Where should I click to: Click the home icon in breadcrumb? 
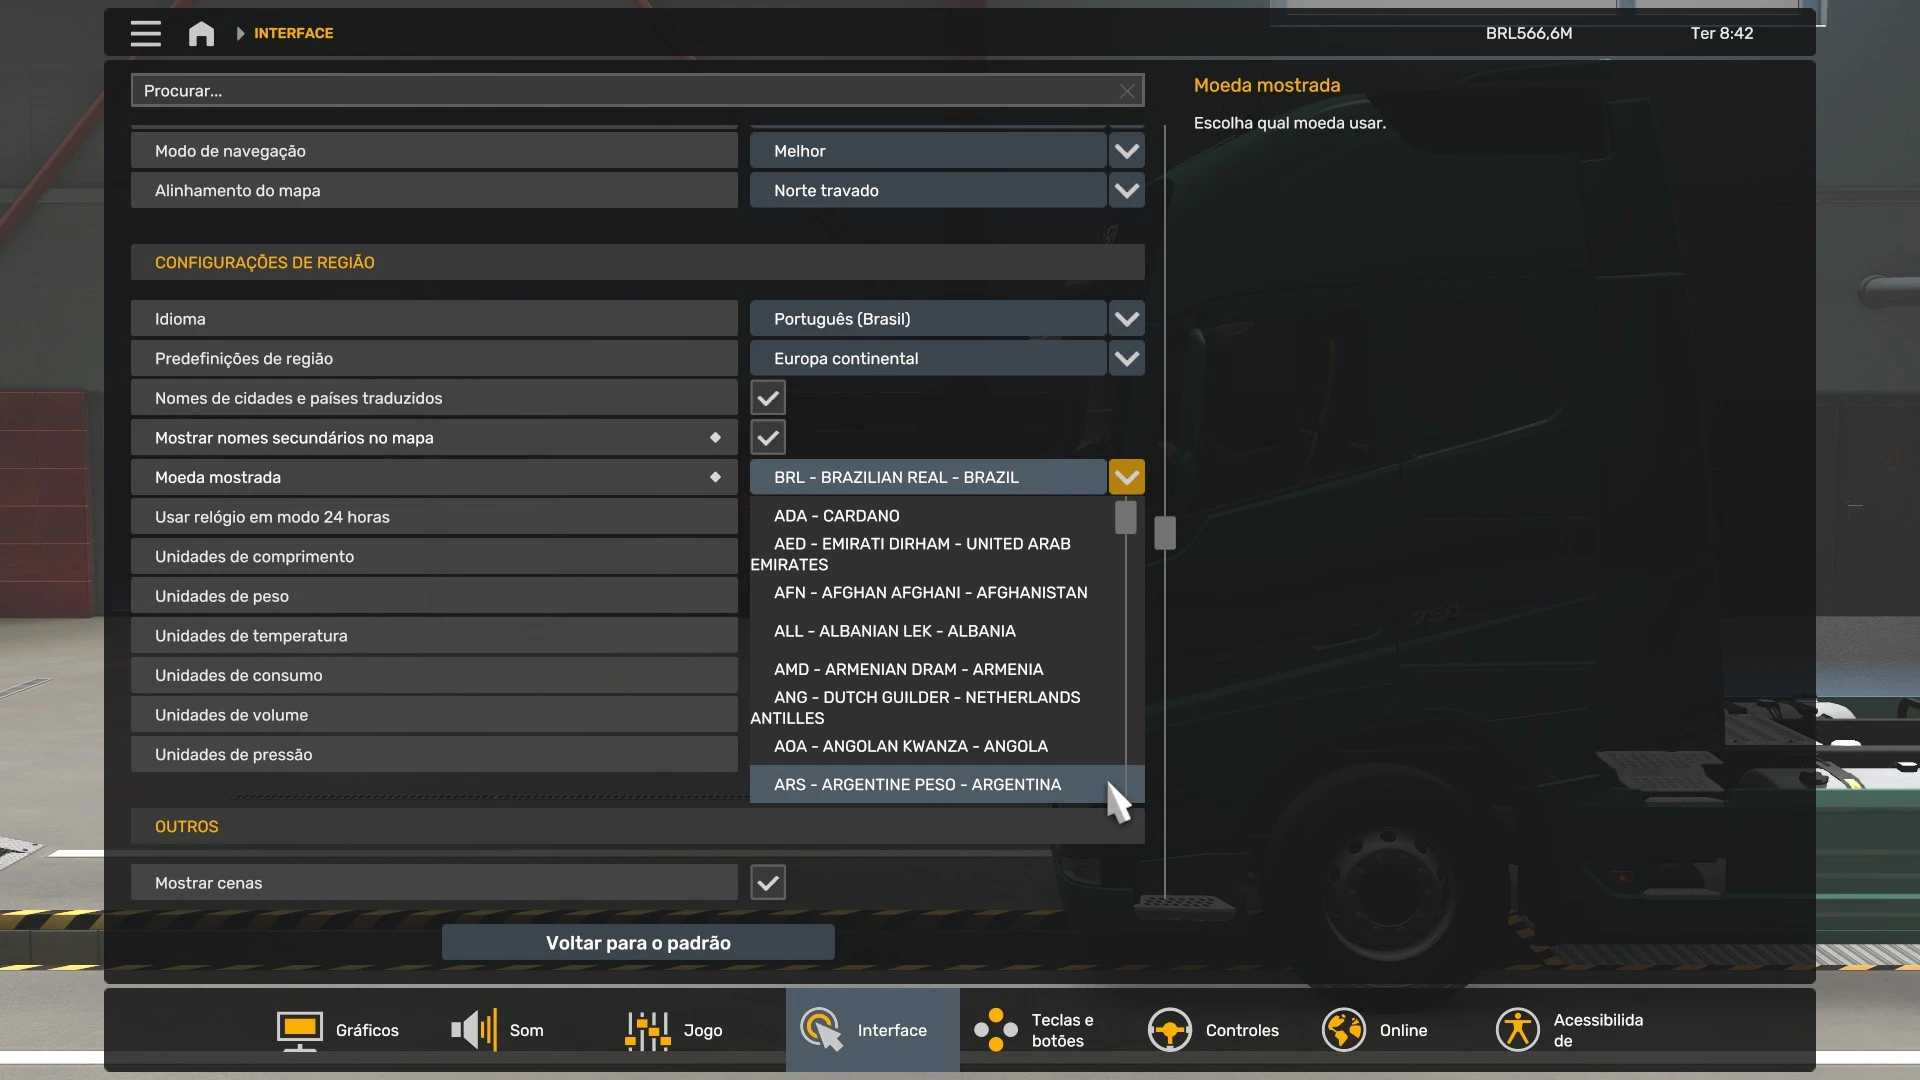[x=201, y=33]
